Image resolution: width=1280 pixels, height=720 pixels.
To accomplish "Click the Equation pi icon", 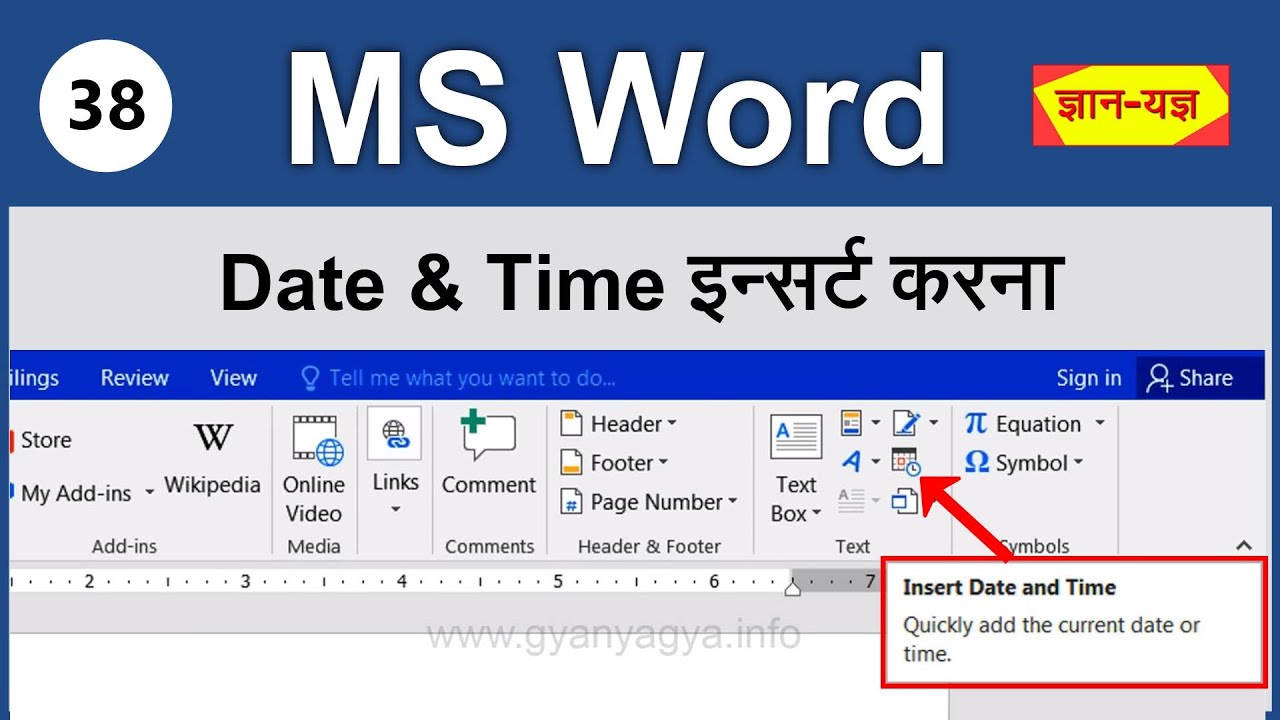I will pyautogui.click(x=976, y=424).
